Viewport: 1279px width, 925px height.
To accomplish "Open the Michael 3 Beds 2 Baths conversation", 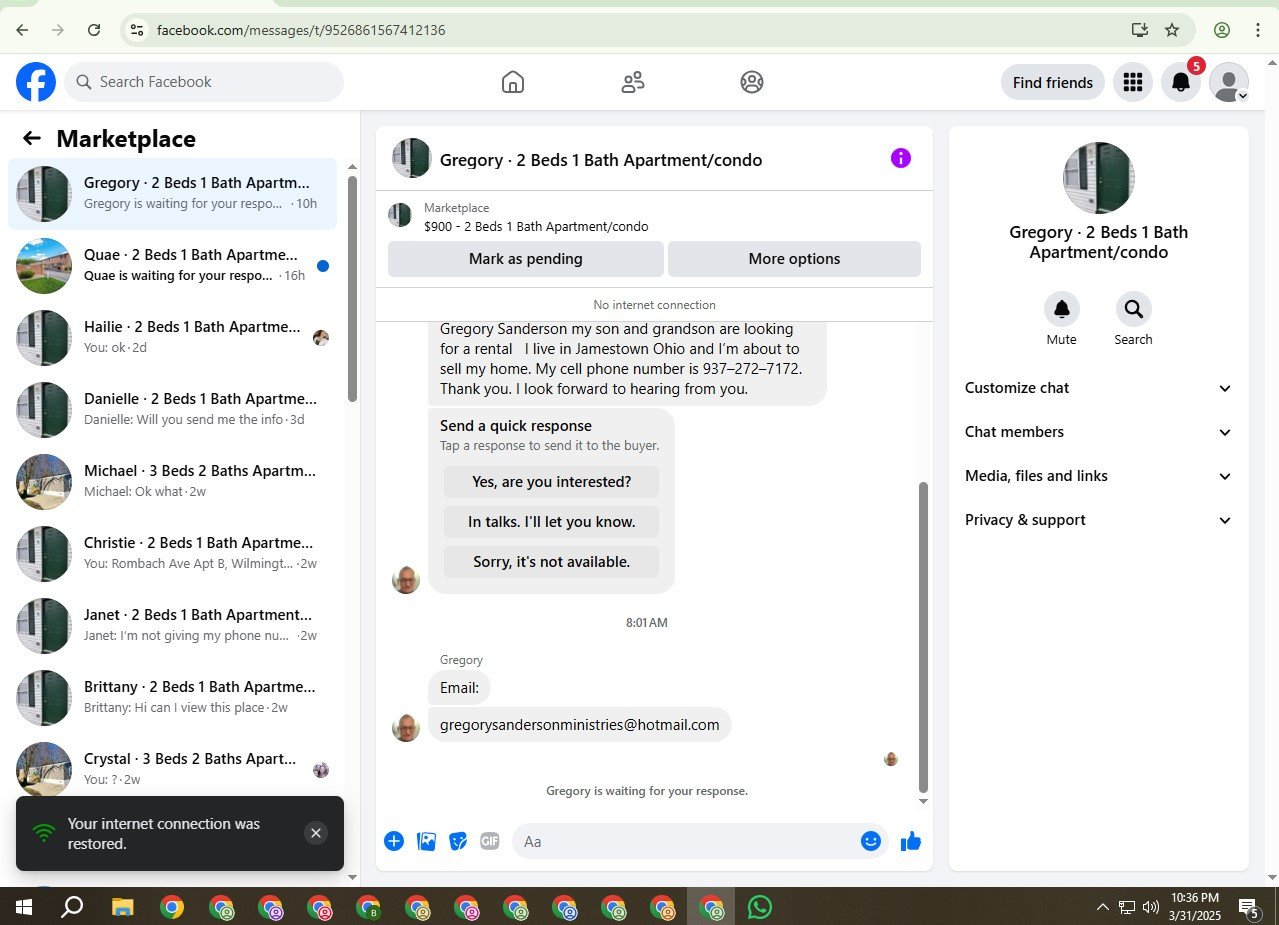I will pos(172,482).
